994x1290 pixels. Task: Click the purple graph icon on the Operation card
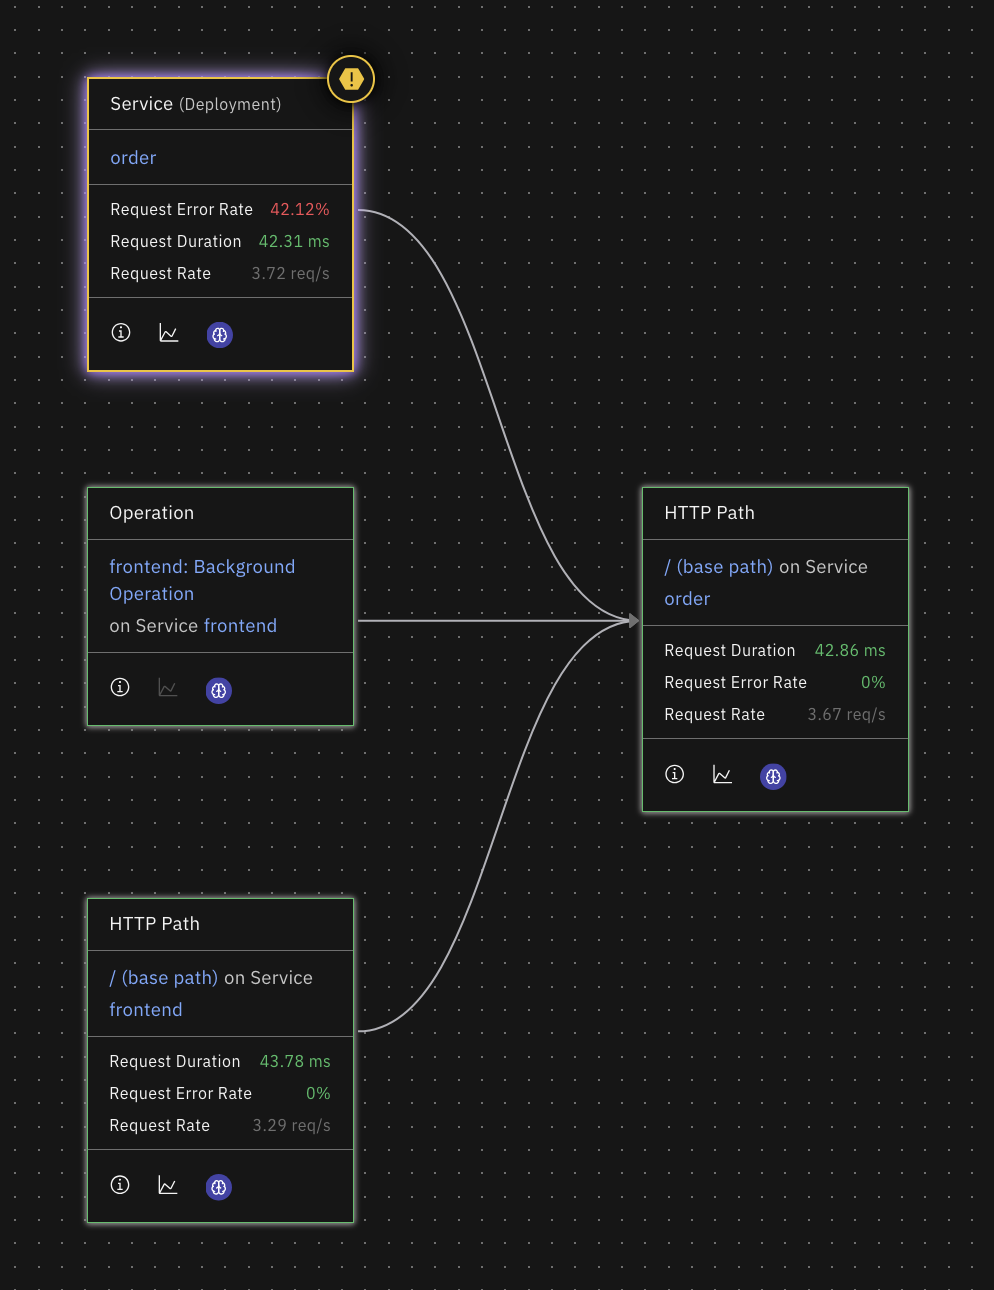pos(218,690)
